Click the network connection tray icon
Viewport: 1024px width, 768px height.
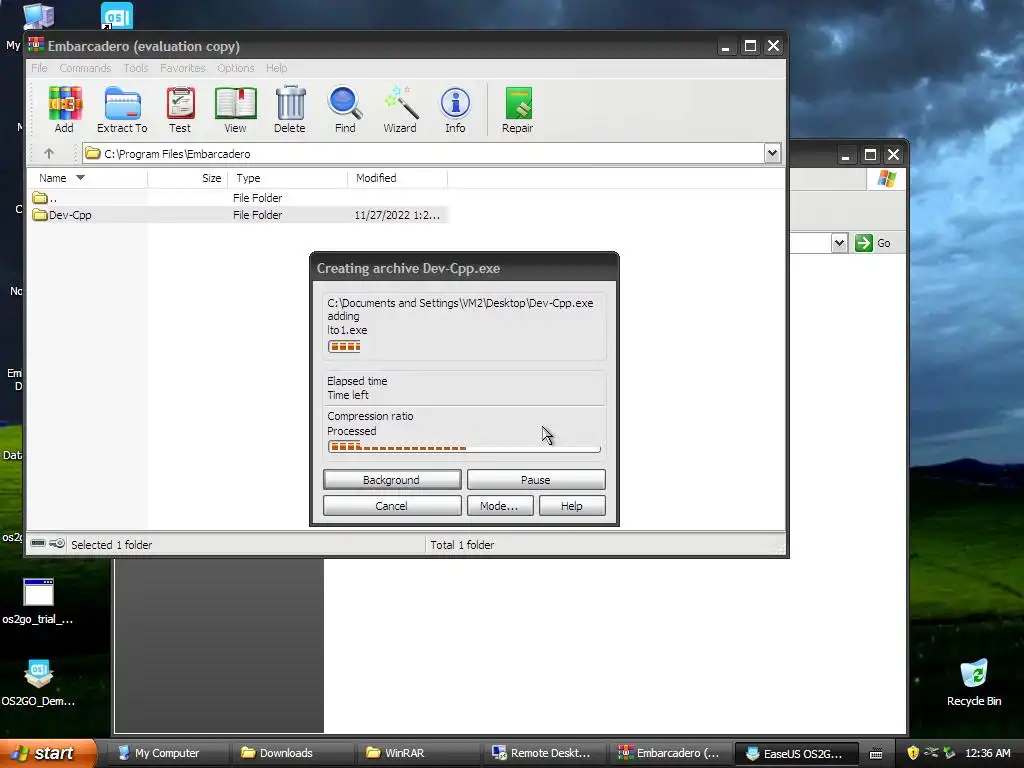pos(931,753)
